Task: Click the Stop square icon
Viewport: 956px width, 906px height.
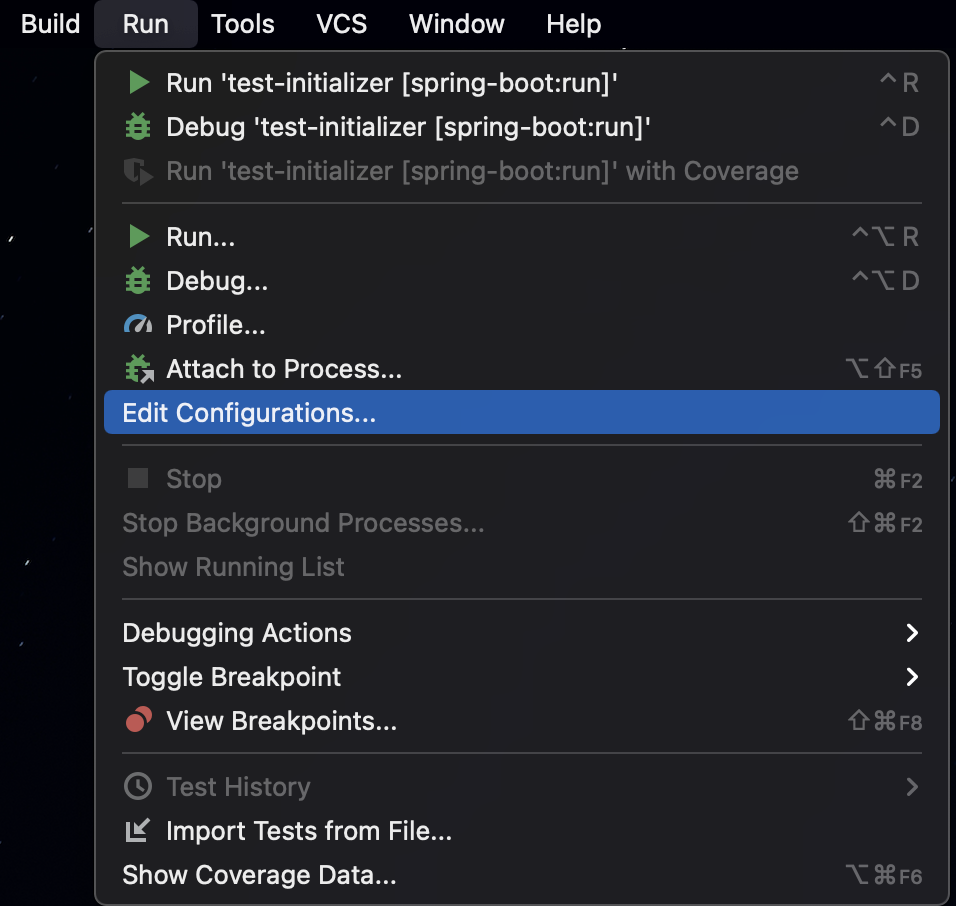Action: 138,479
